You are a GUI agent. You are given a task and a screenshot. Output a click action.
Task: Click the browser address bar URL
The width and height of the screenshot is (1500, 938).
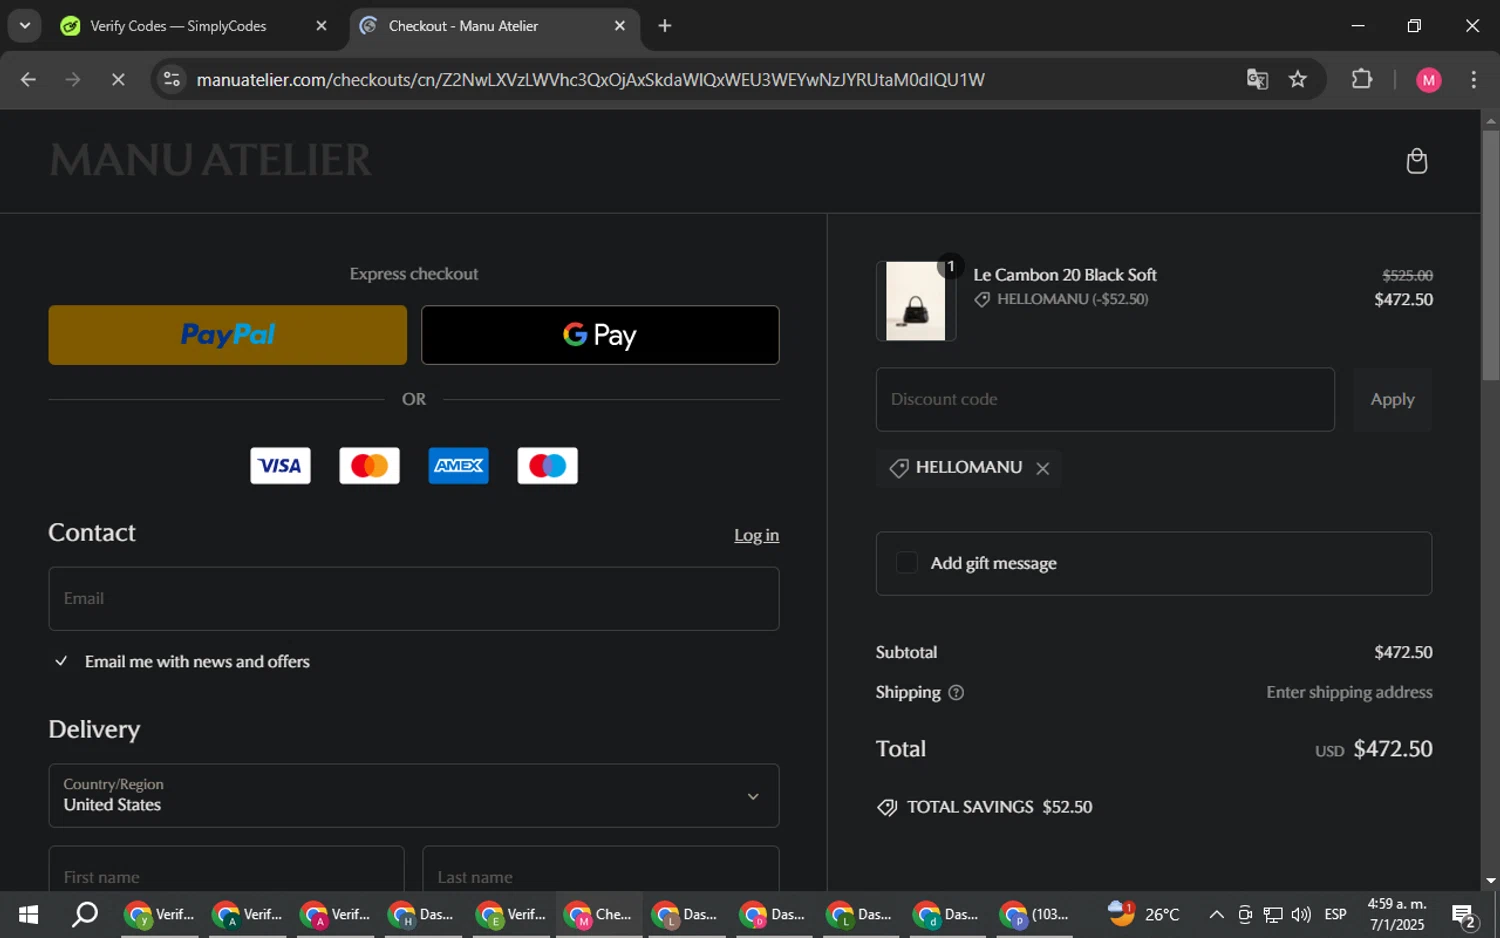pyautogui.click(x=590, y=79)
